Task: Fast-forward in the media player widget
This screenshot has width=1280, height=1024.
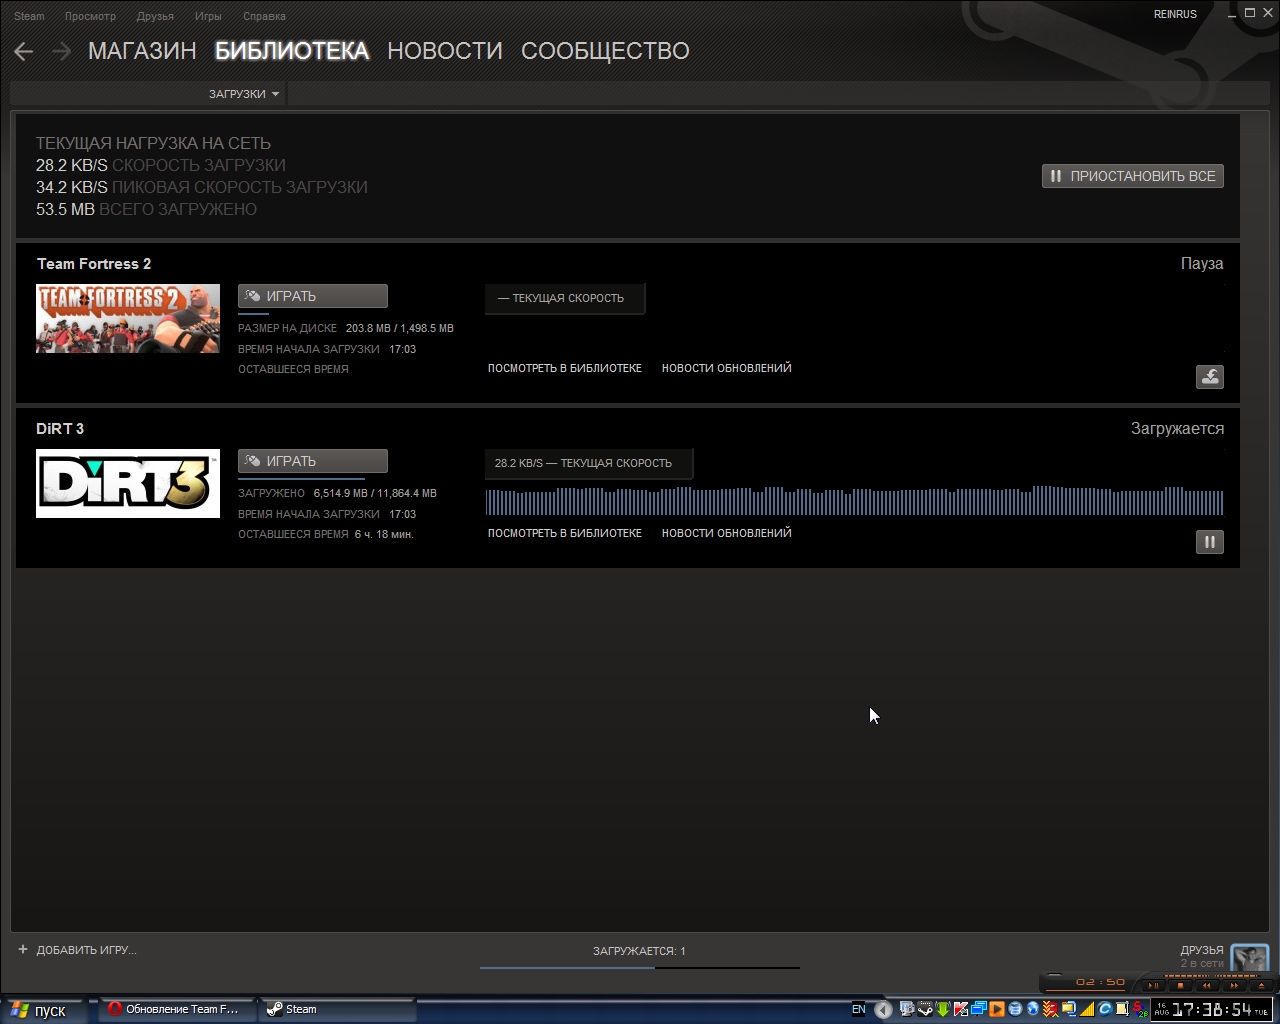Action: pyautogui.click(x=1234, y=986)
